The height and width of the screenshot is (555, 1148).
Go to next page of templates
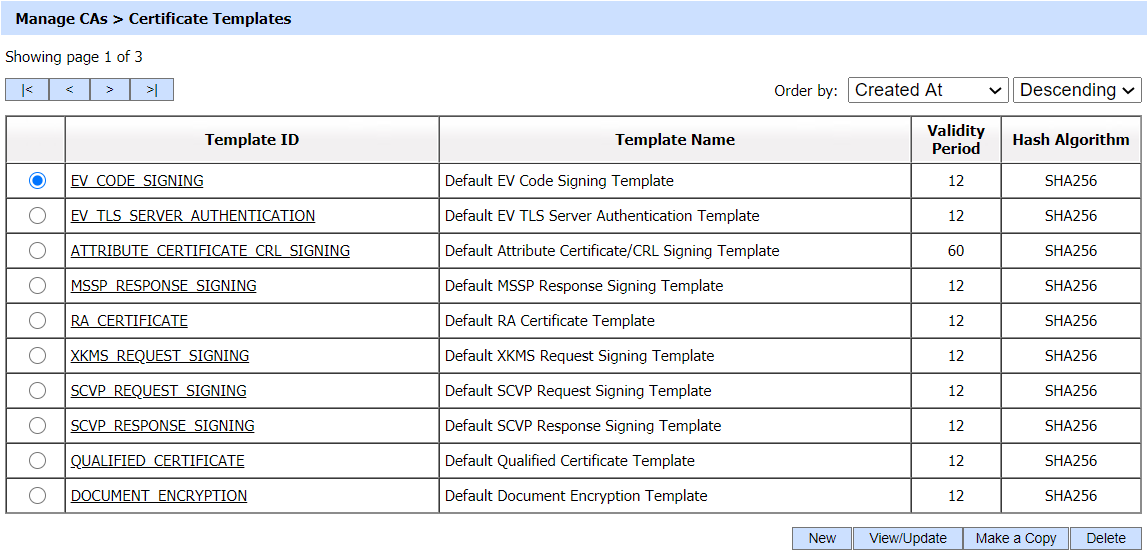point(110,90)
